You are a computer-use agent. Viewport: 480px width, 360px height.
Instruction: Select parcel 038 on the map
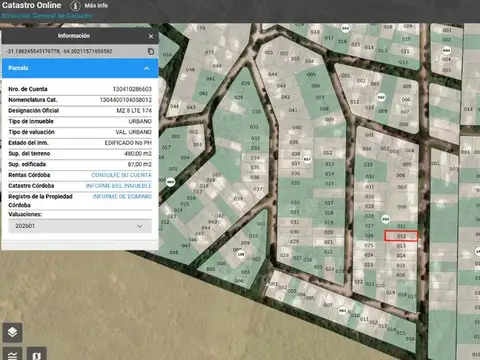pyautogui.click(x=296, y=154)
